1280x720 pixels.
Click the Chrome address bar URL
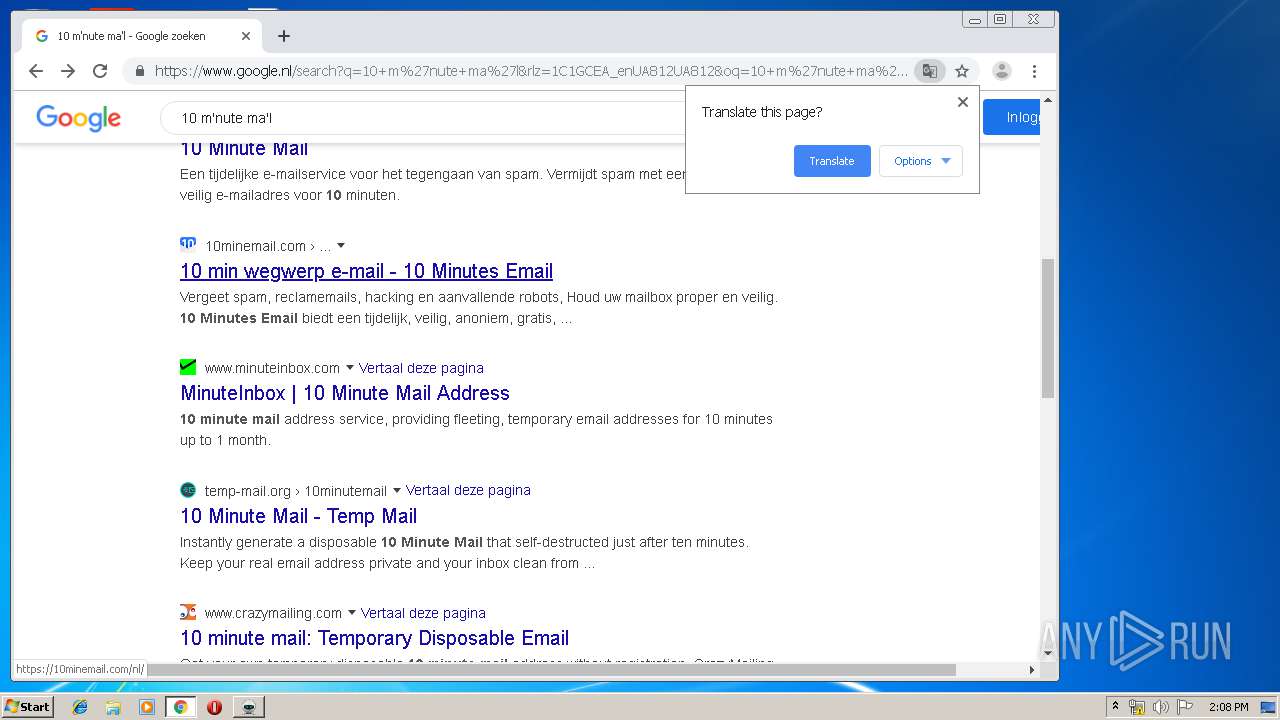[x=531, y=71]
